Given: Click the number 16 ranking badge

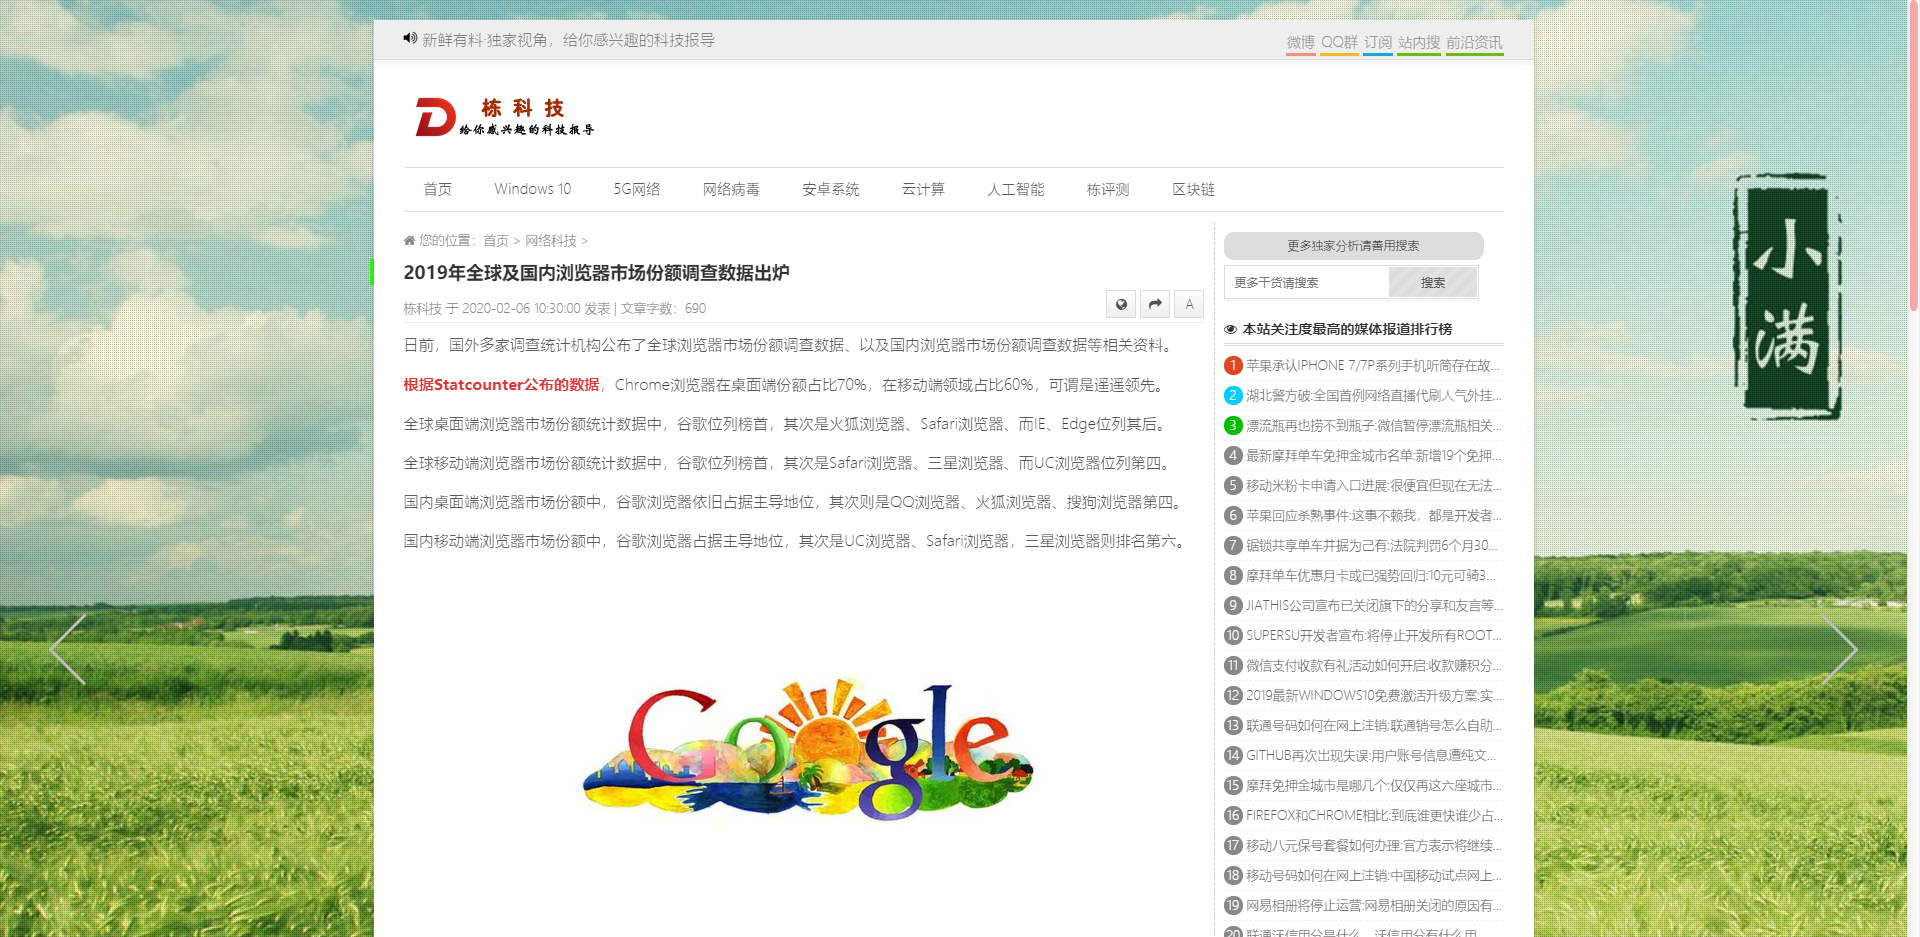Looking at the screenshot, I should [1233, 816].
